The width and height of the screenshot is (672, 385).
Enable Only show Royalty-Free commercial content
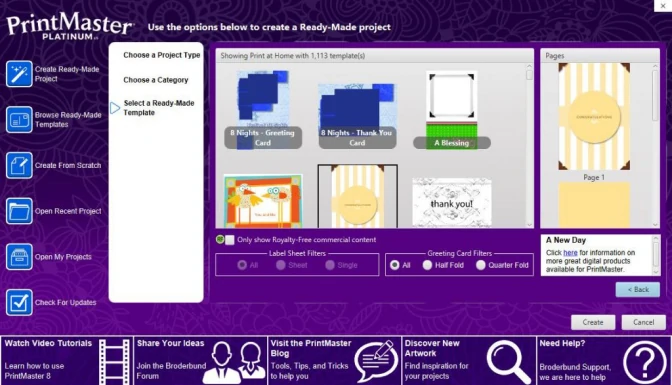(230, 240)
